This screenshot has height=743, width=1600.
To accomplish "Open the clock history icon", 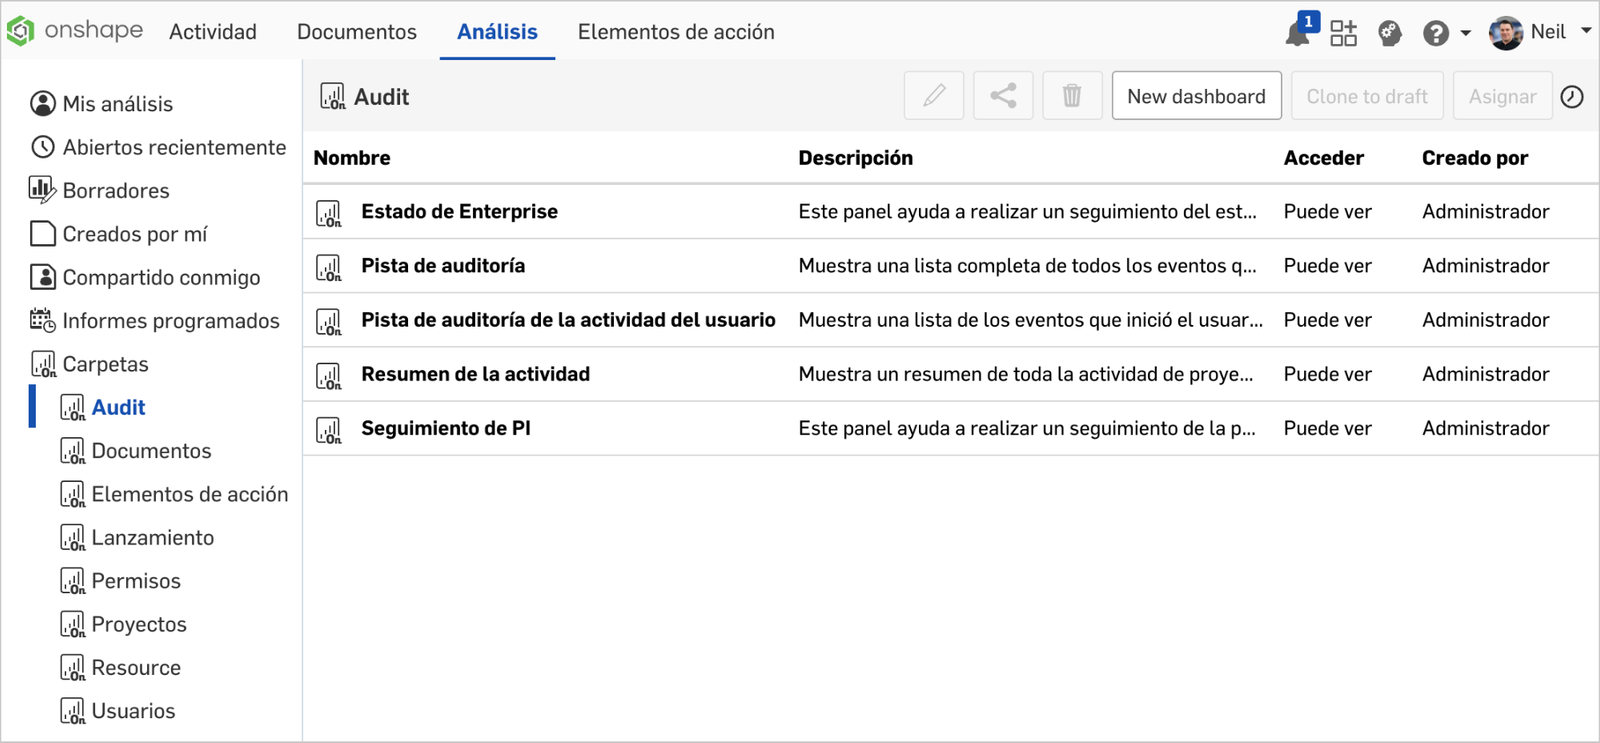I will click(1572, 97).
